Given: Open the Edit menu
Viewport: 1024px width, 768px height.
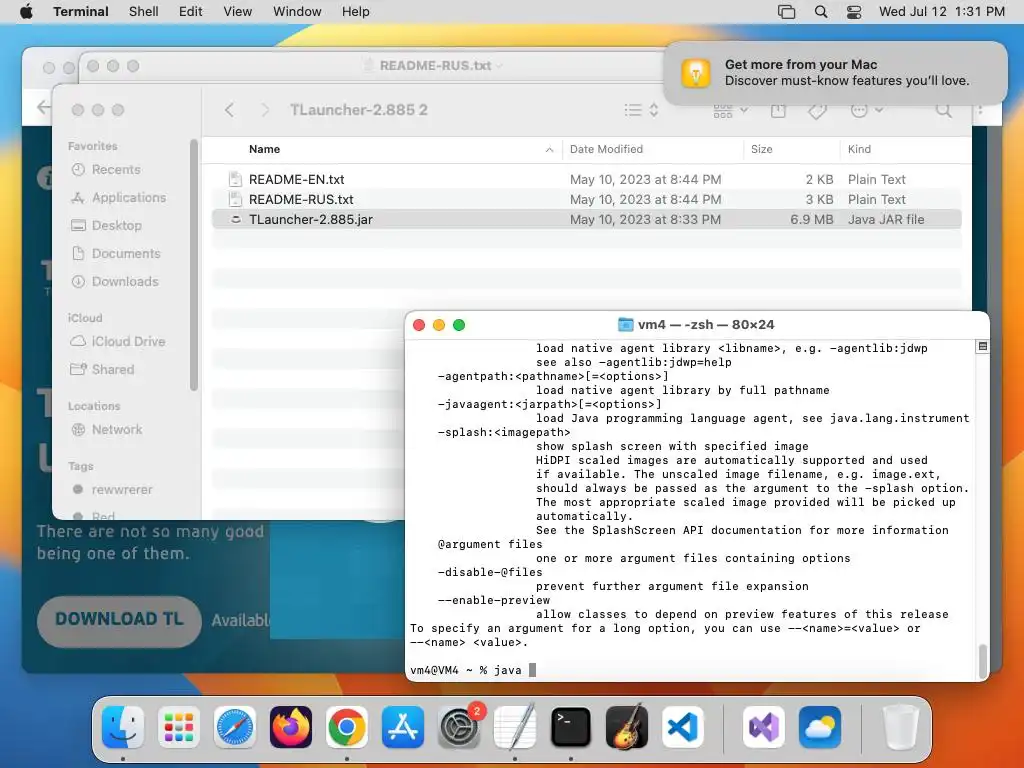Looking at the screenshot, I should click(191, 11).
